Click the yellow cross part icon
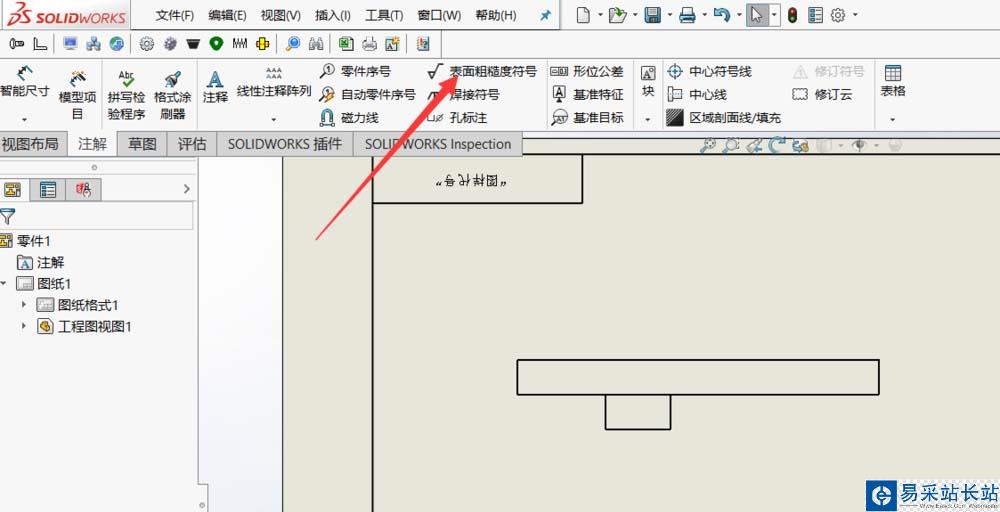The width and height of the screenshot is (1000, 512). 262,43
